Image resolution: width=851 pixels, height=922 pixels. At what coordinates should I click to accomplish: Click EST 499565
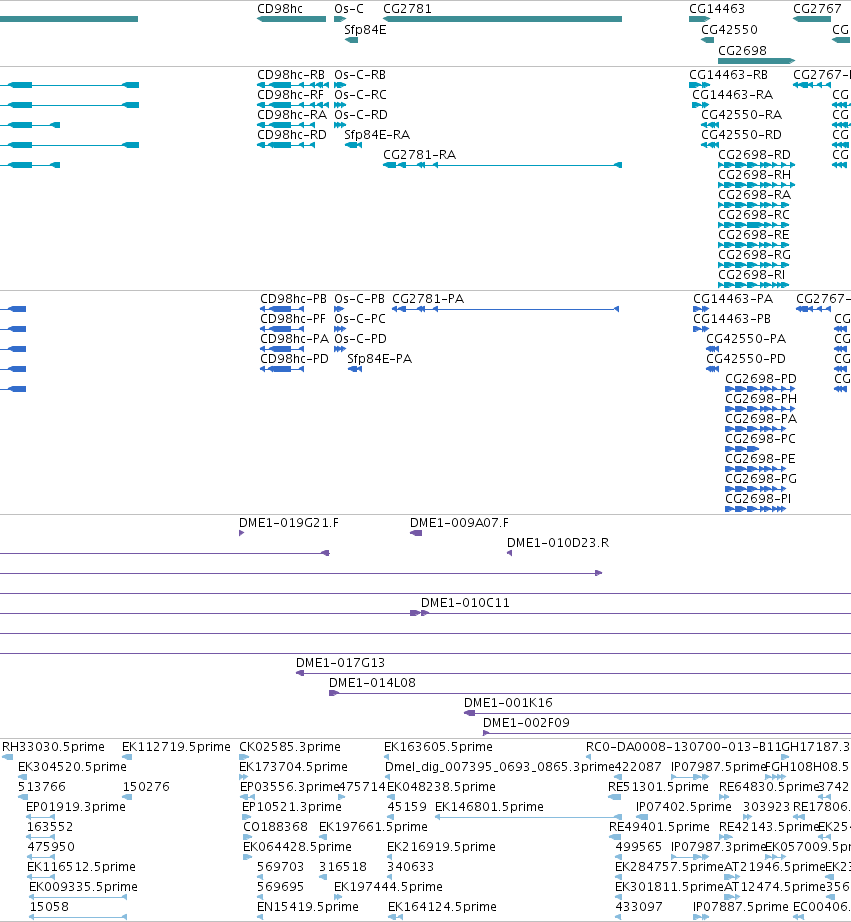pos(639,847)
